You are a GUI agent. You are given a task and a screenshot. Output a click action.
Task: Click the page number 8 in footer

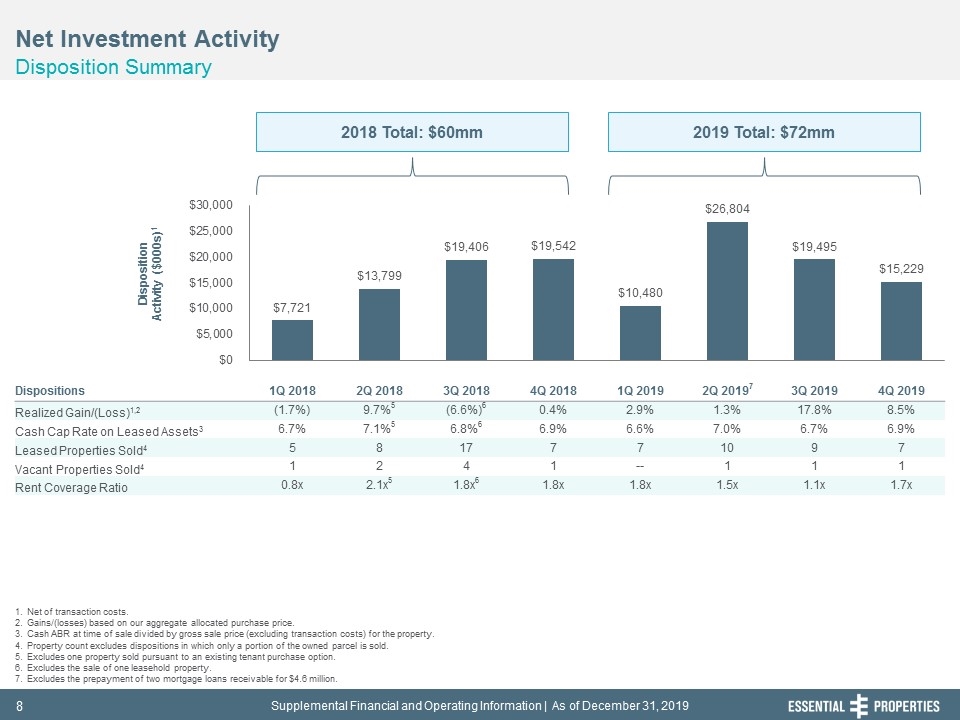pos(19,706)
